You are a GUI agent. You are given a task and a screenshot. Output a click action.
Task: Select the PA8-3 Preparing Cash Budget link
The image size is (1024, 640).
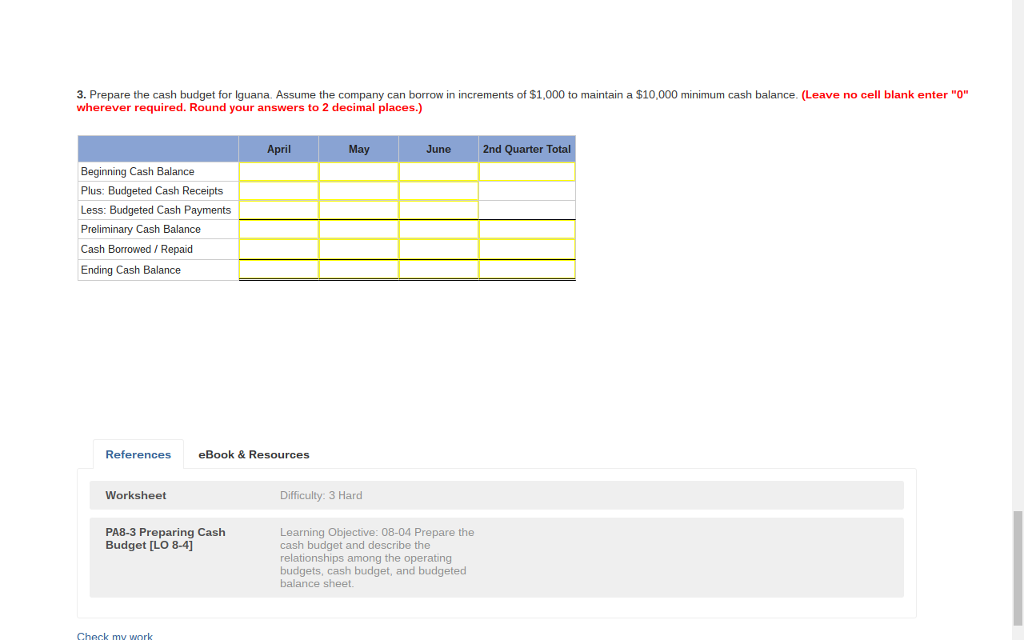click(166, 538)
